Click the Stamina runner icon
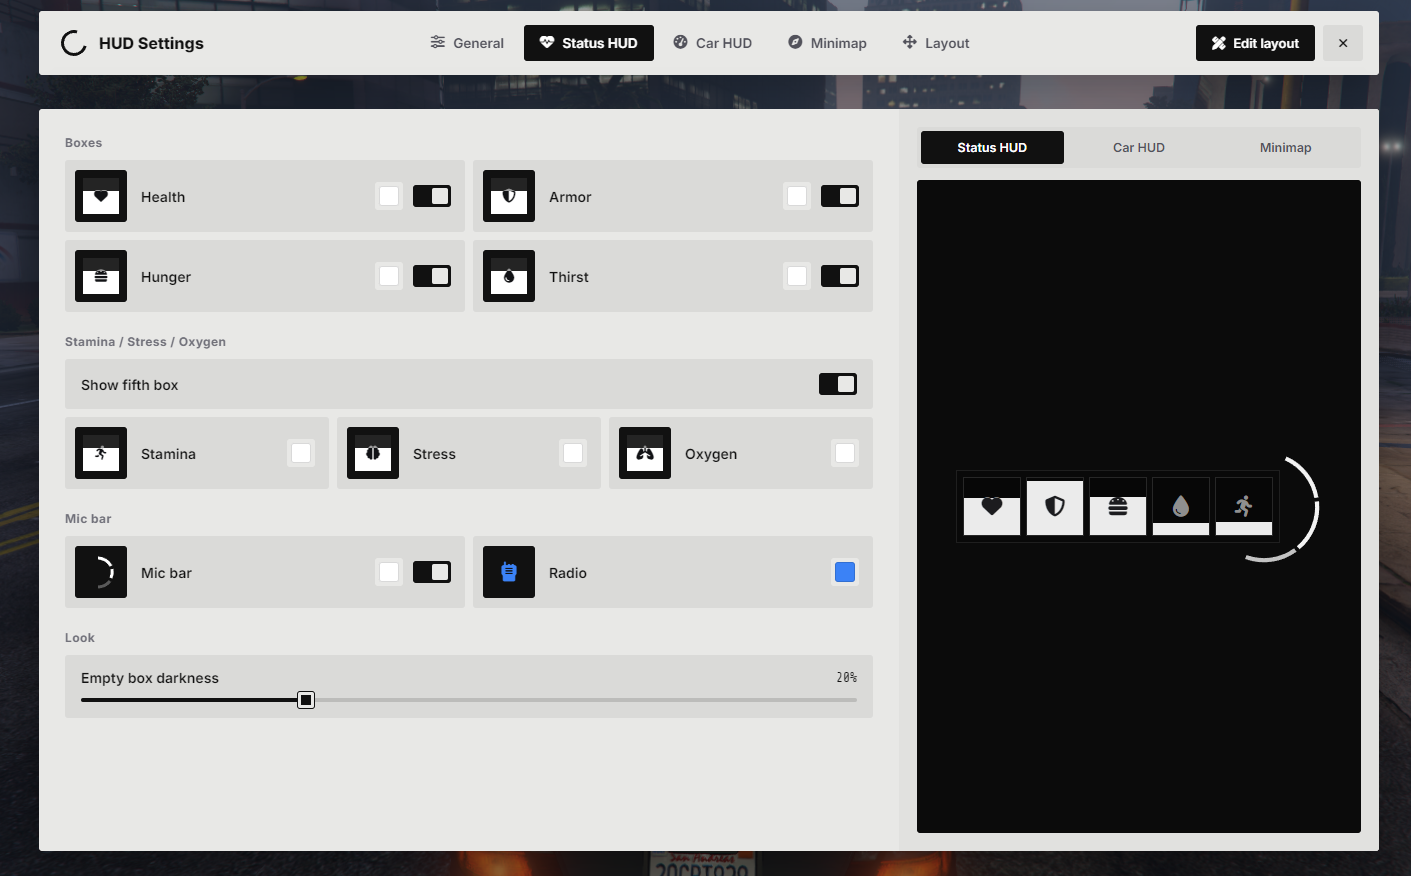 pos(101,453)
